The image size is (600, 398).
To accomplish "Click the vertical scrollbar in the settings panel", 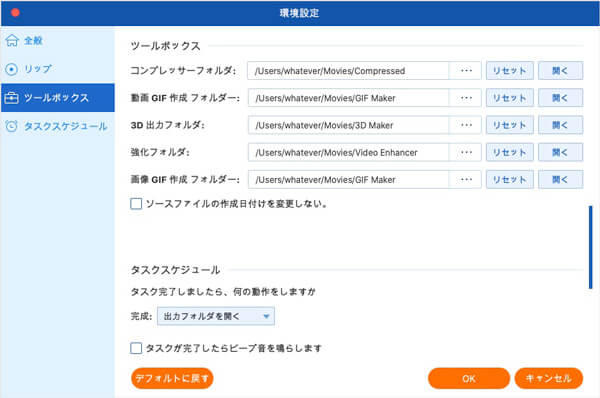I will tap(590, 247).
